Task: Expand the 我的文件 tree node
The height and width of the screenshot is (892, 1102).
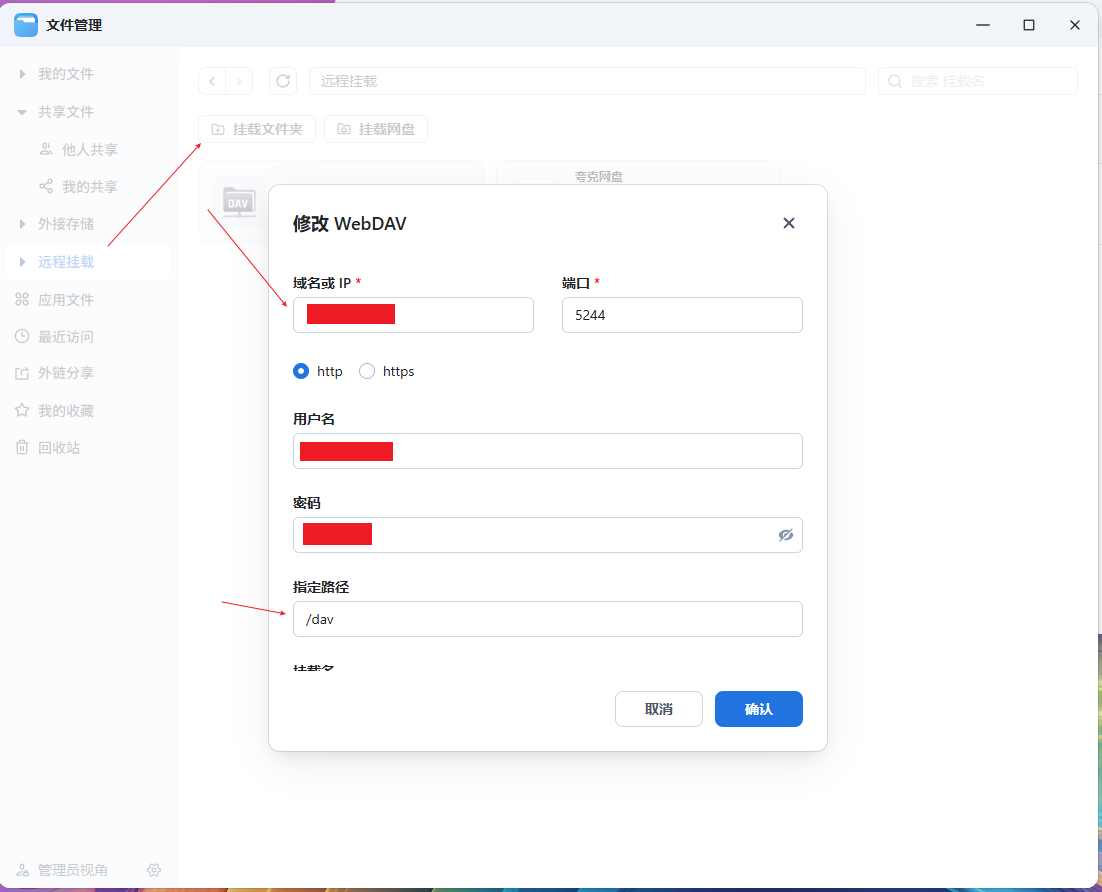Action: tap(22, 74)
